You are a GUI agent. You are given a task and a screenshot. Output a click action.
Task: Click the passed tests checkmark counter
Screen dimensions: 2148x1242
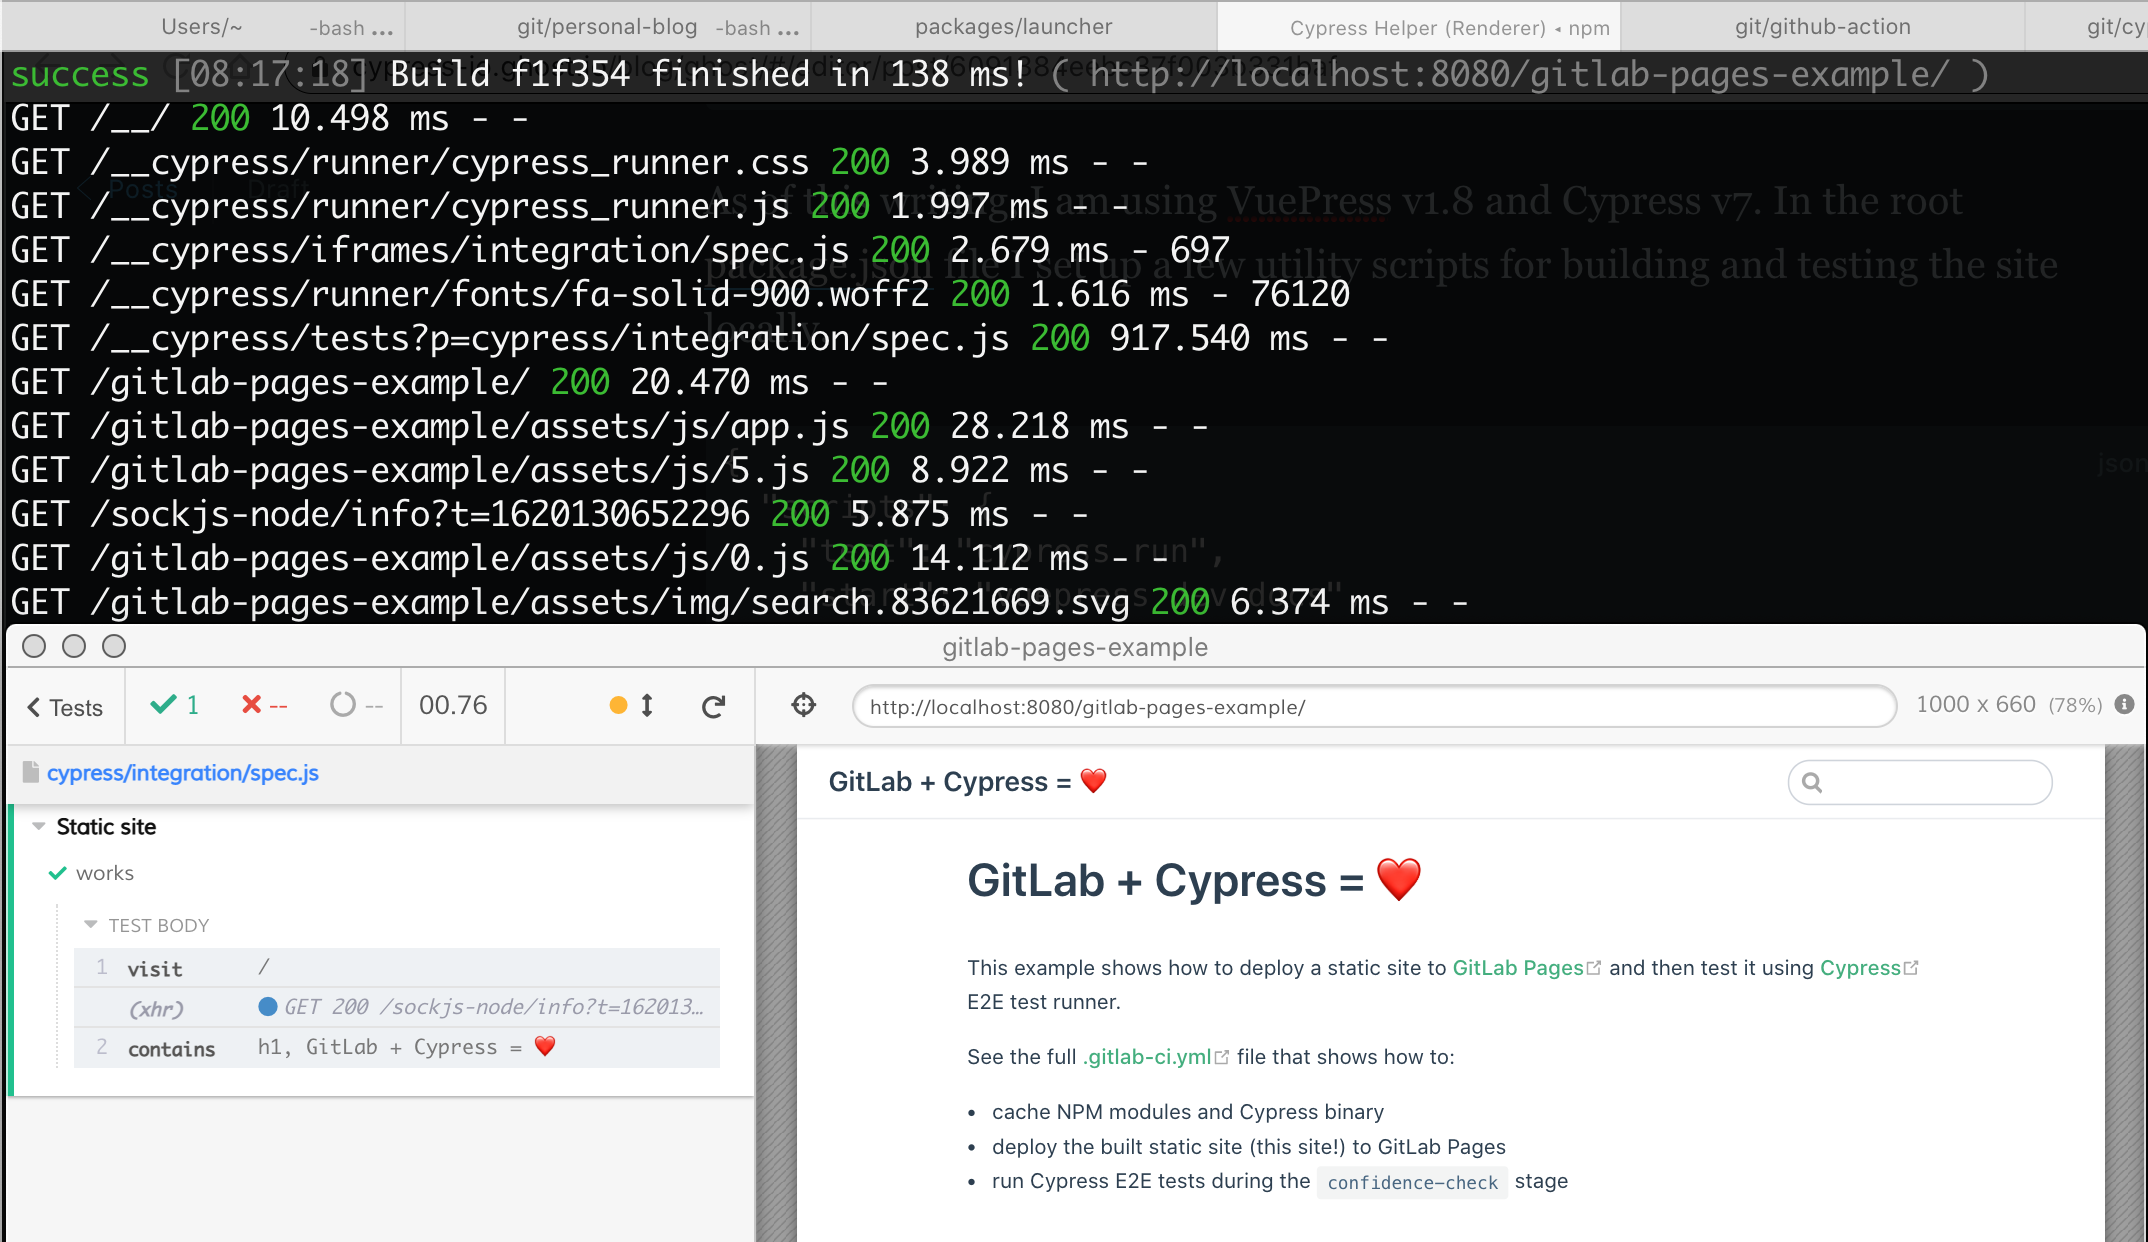point(175,706)
